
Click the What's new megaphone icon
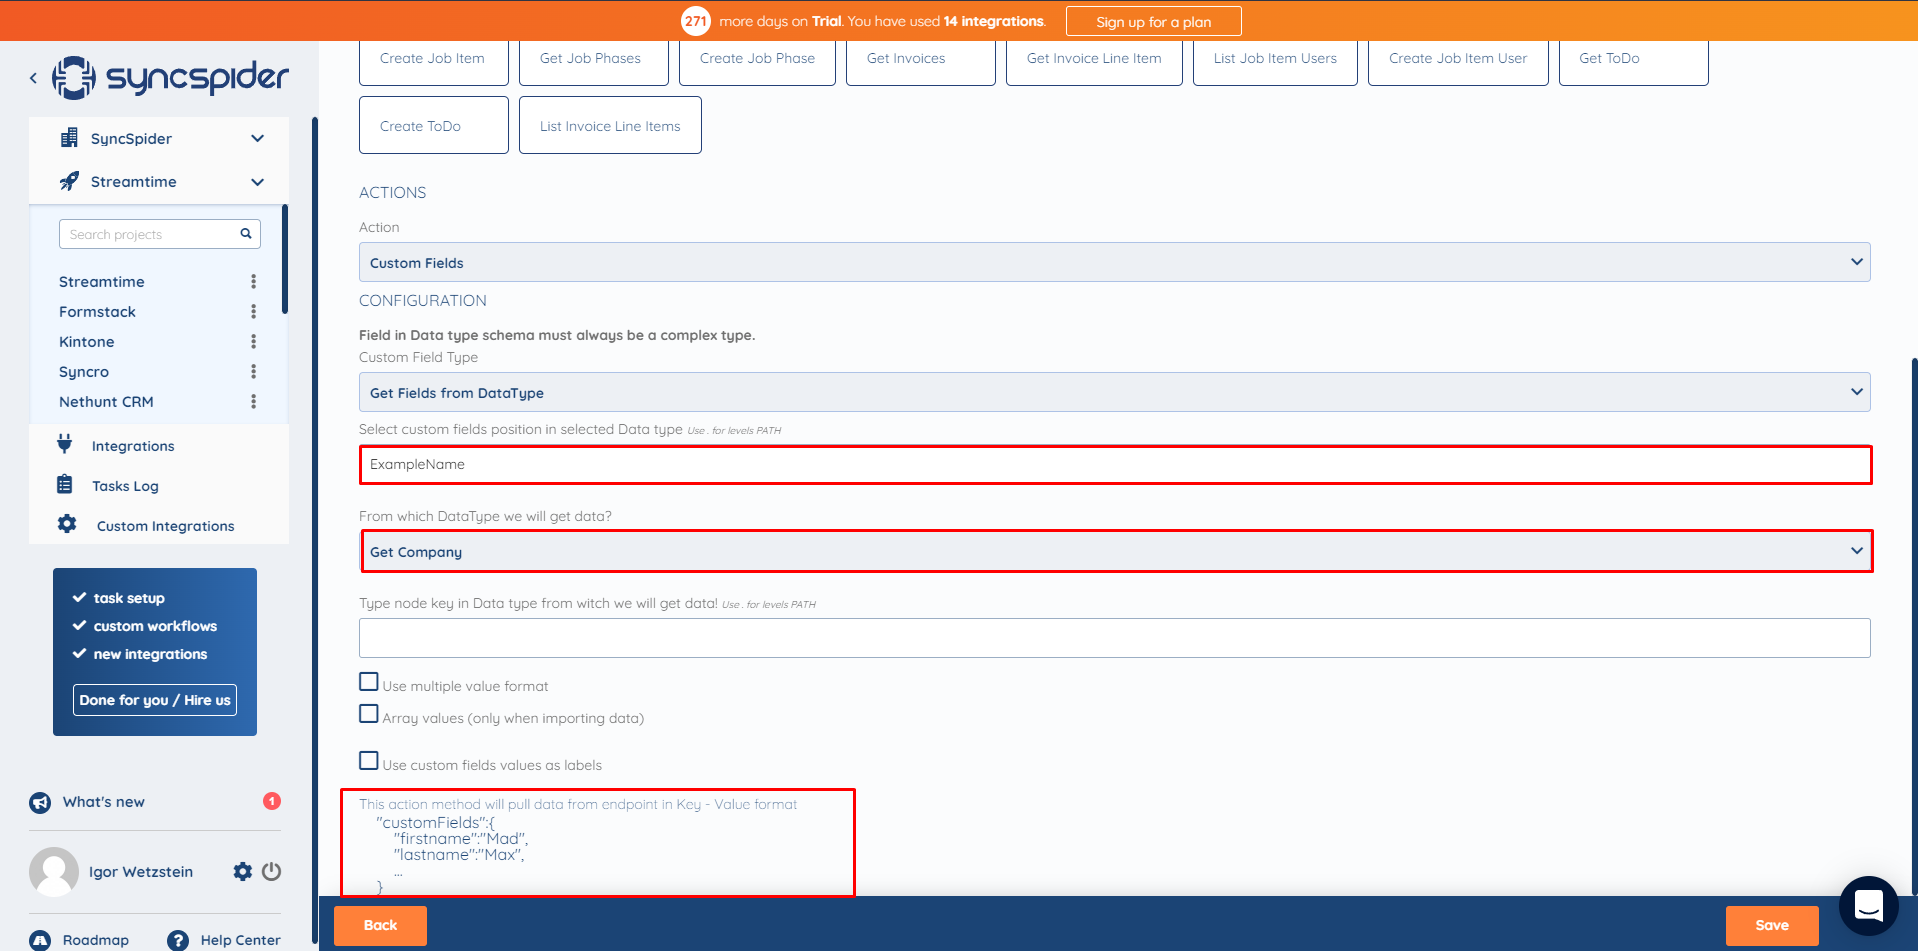click(x=40, y=802)
